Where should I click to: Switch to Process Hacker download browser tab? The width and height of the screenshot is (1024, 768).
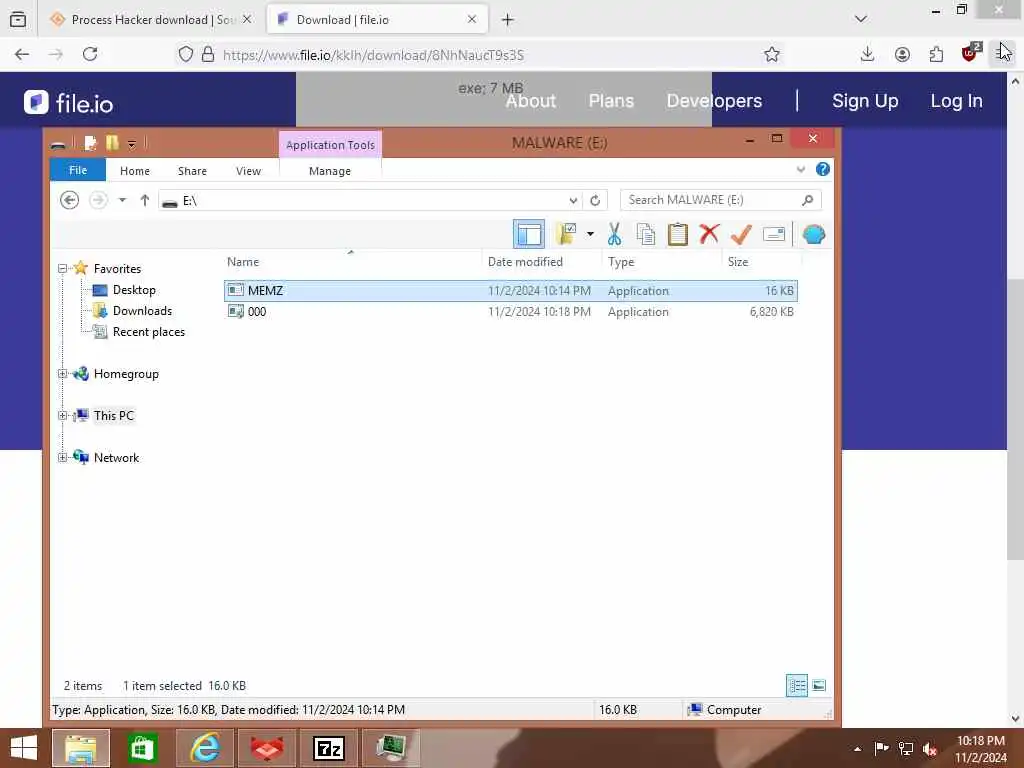152,20
